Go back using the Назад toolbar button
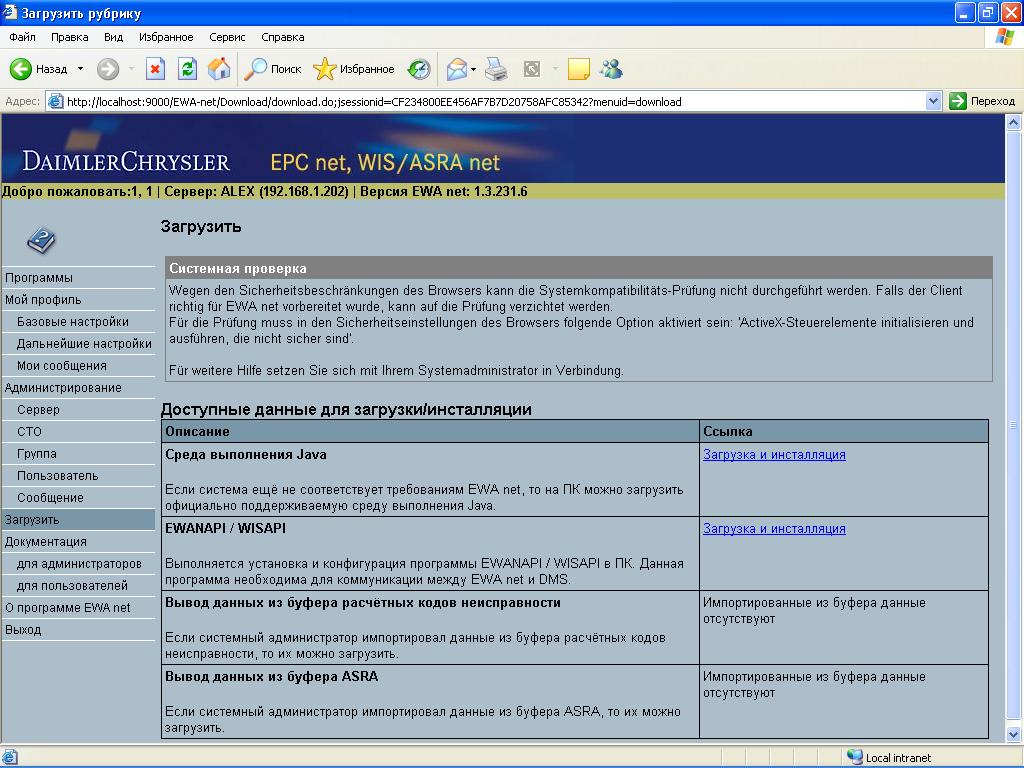1024x768 pixels. coord(39,69)
